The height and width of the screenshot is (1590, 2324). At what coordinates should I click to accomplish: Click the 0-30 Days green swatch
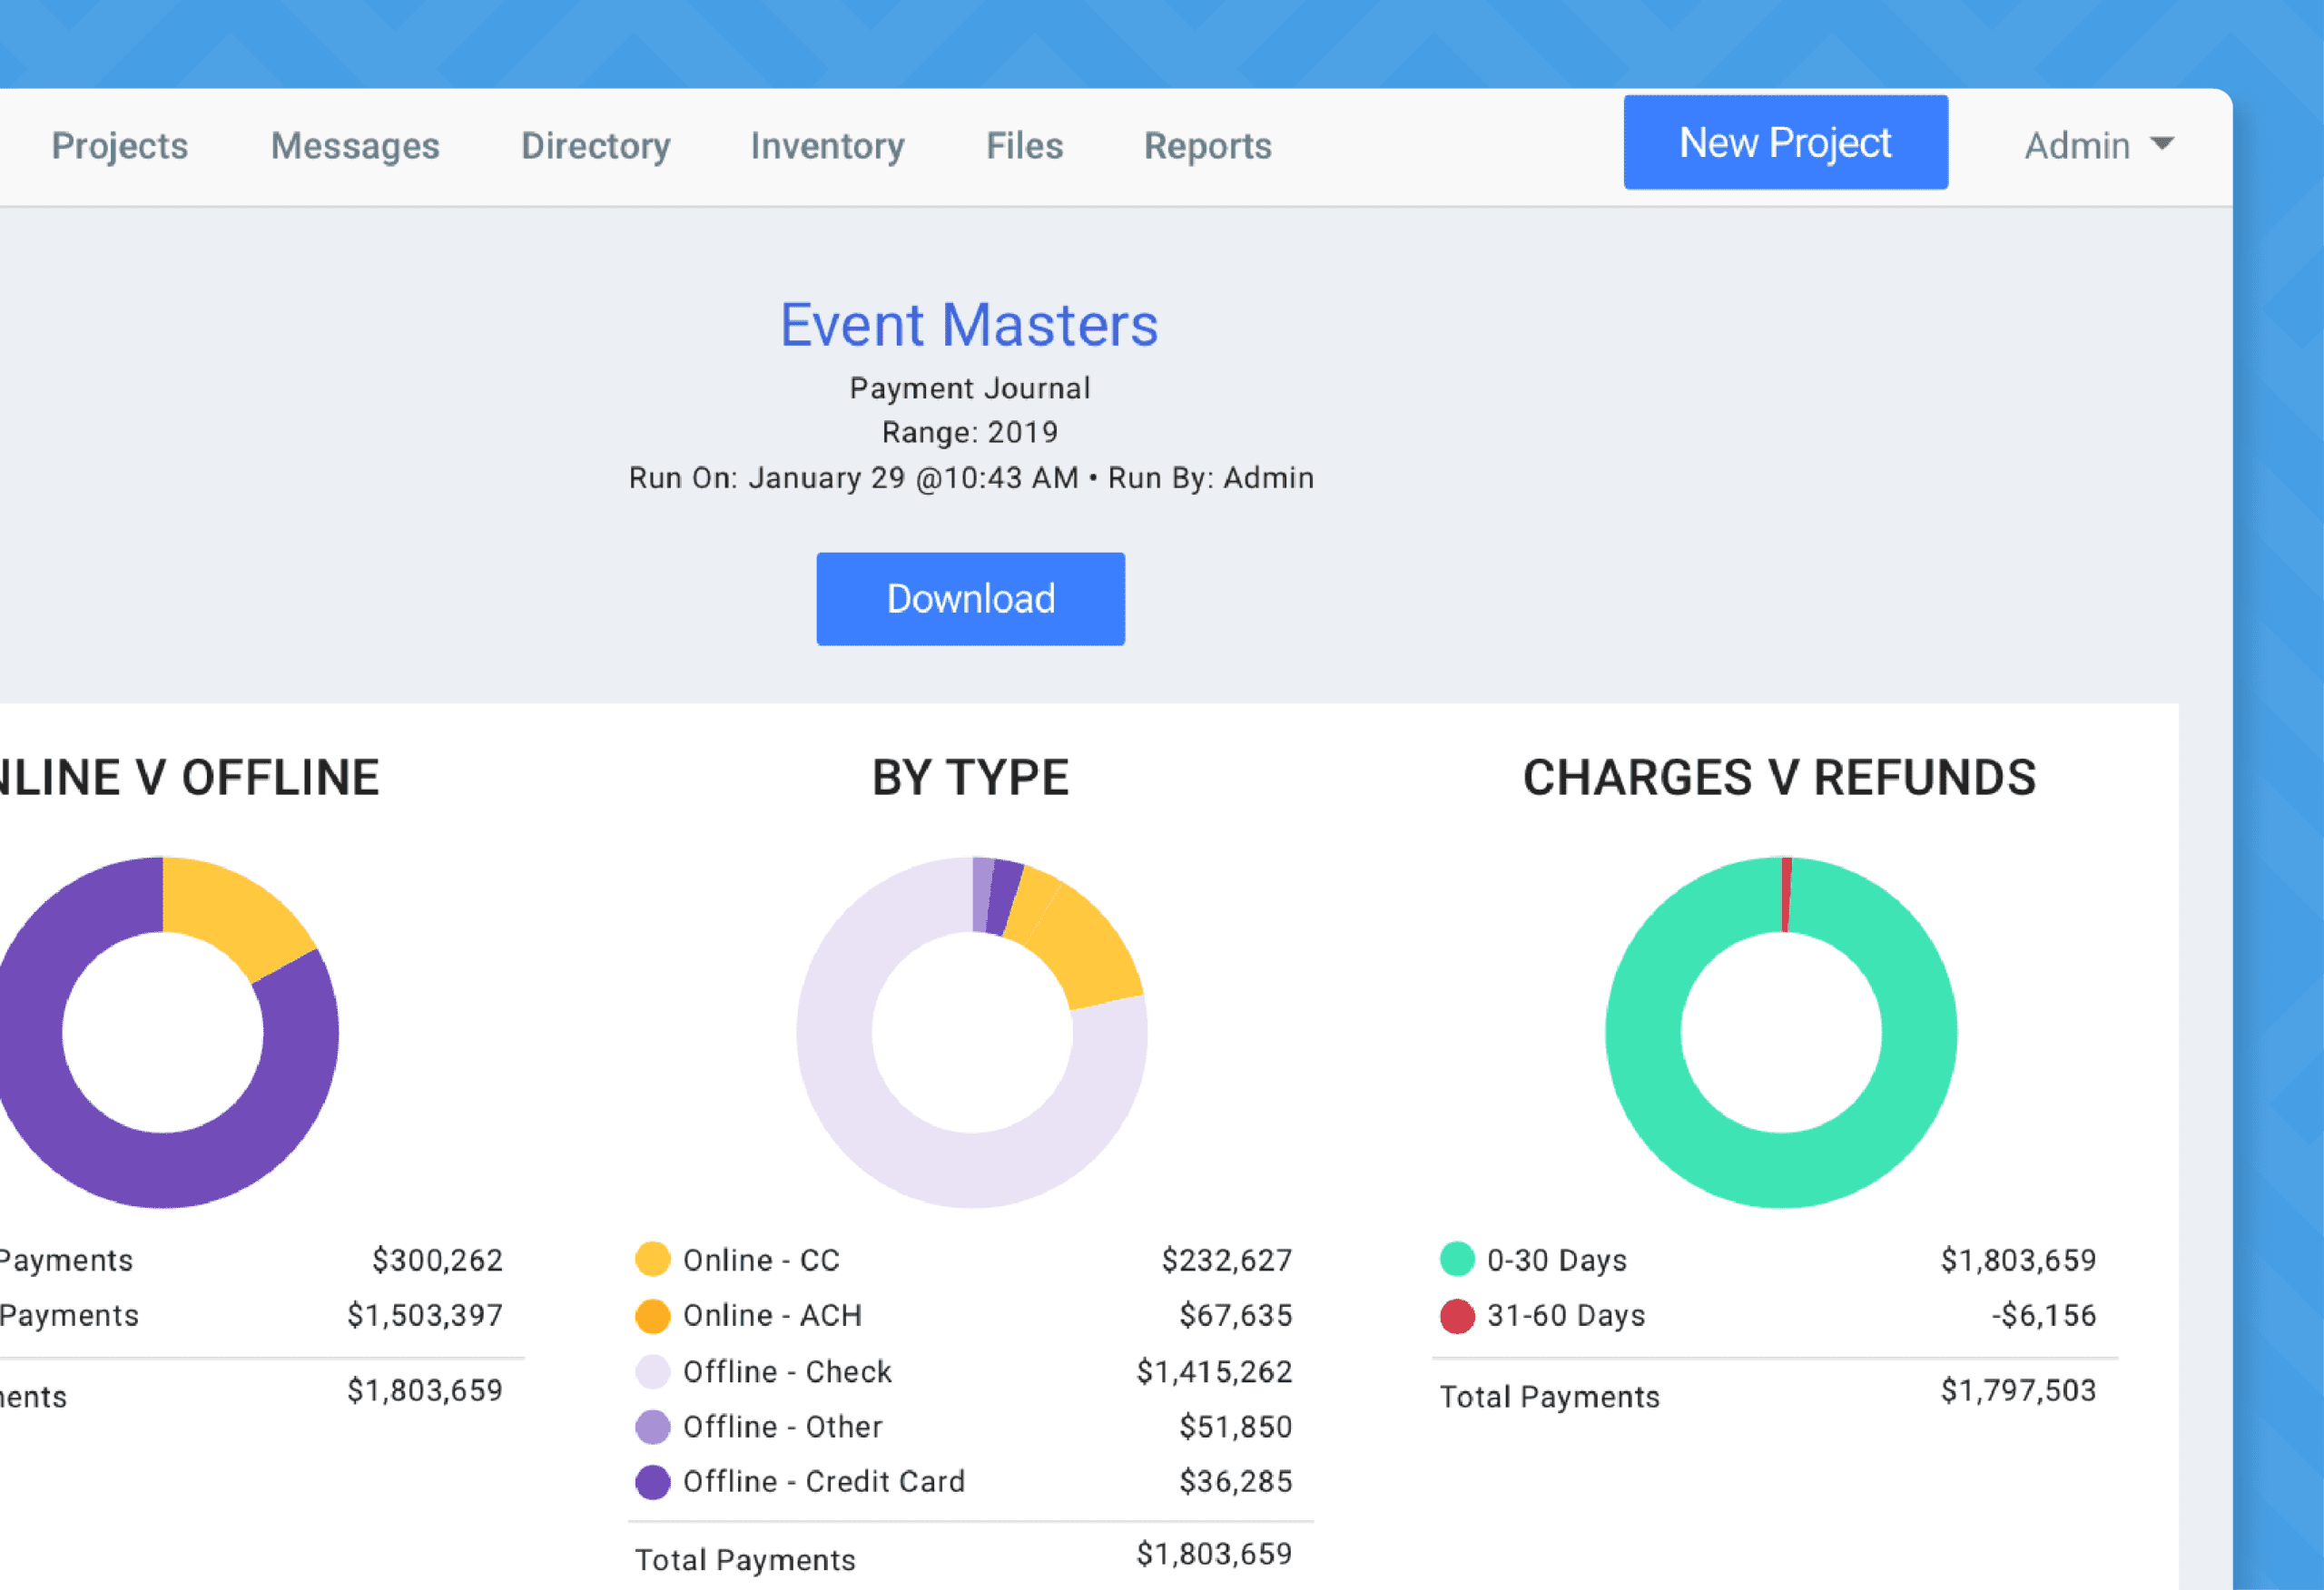click(1458, 1259)
